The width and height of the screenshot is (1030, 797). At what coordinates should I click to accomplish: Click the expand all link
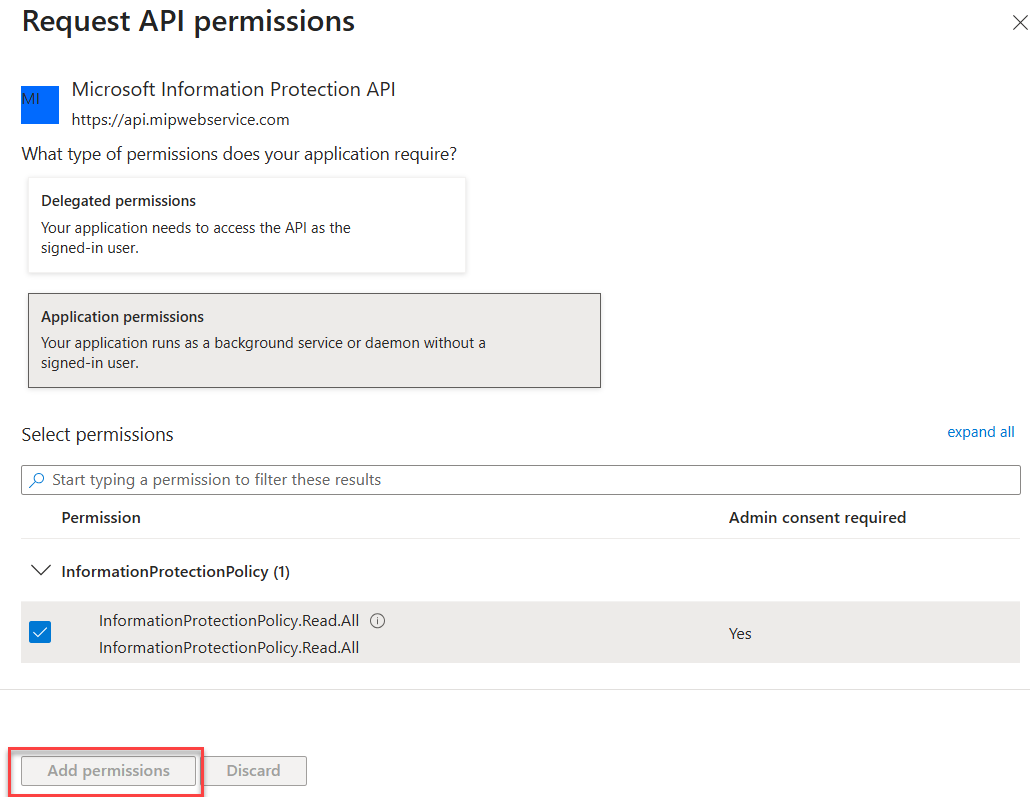(x=980, y=432)
